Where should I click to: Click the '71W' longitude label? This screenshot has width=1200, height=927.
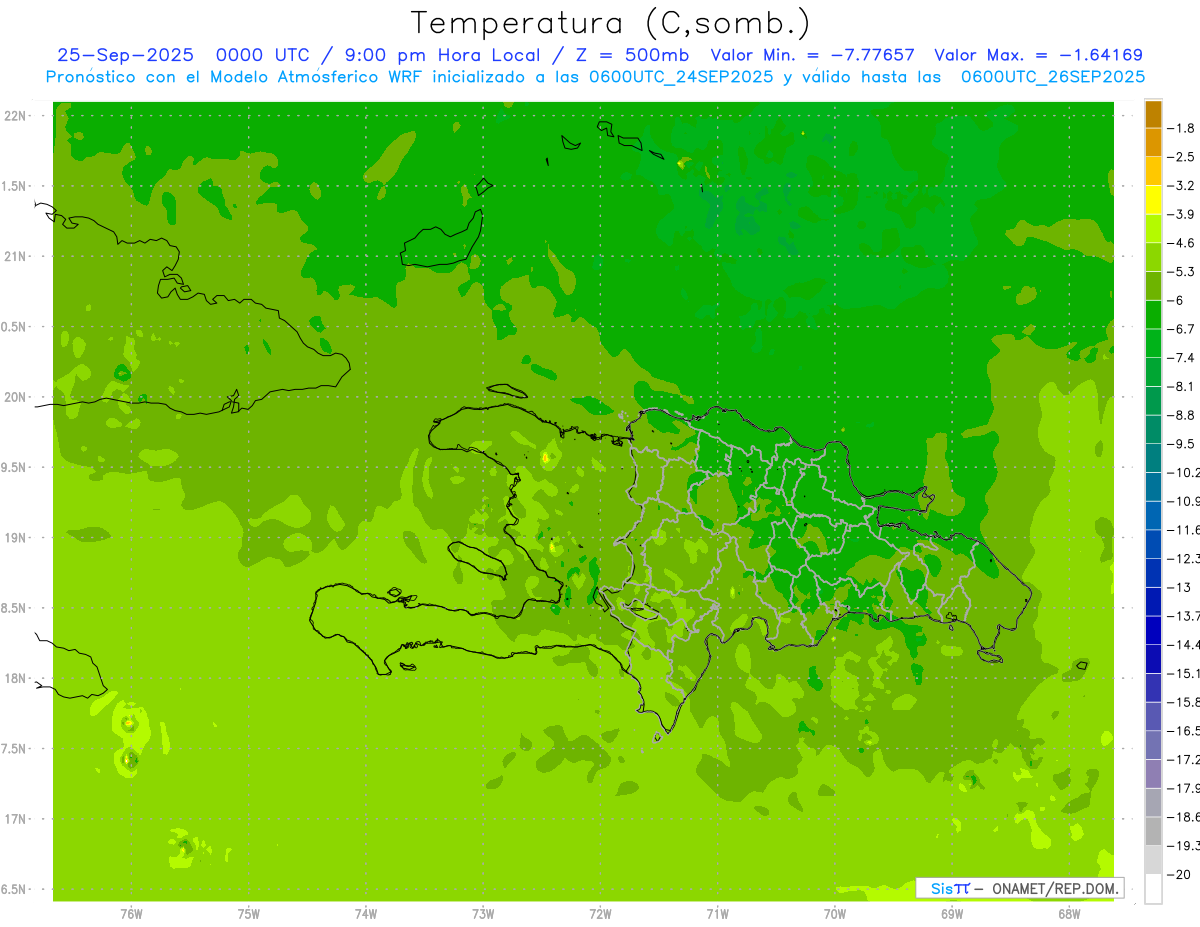(x=717, y=914)
